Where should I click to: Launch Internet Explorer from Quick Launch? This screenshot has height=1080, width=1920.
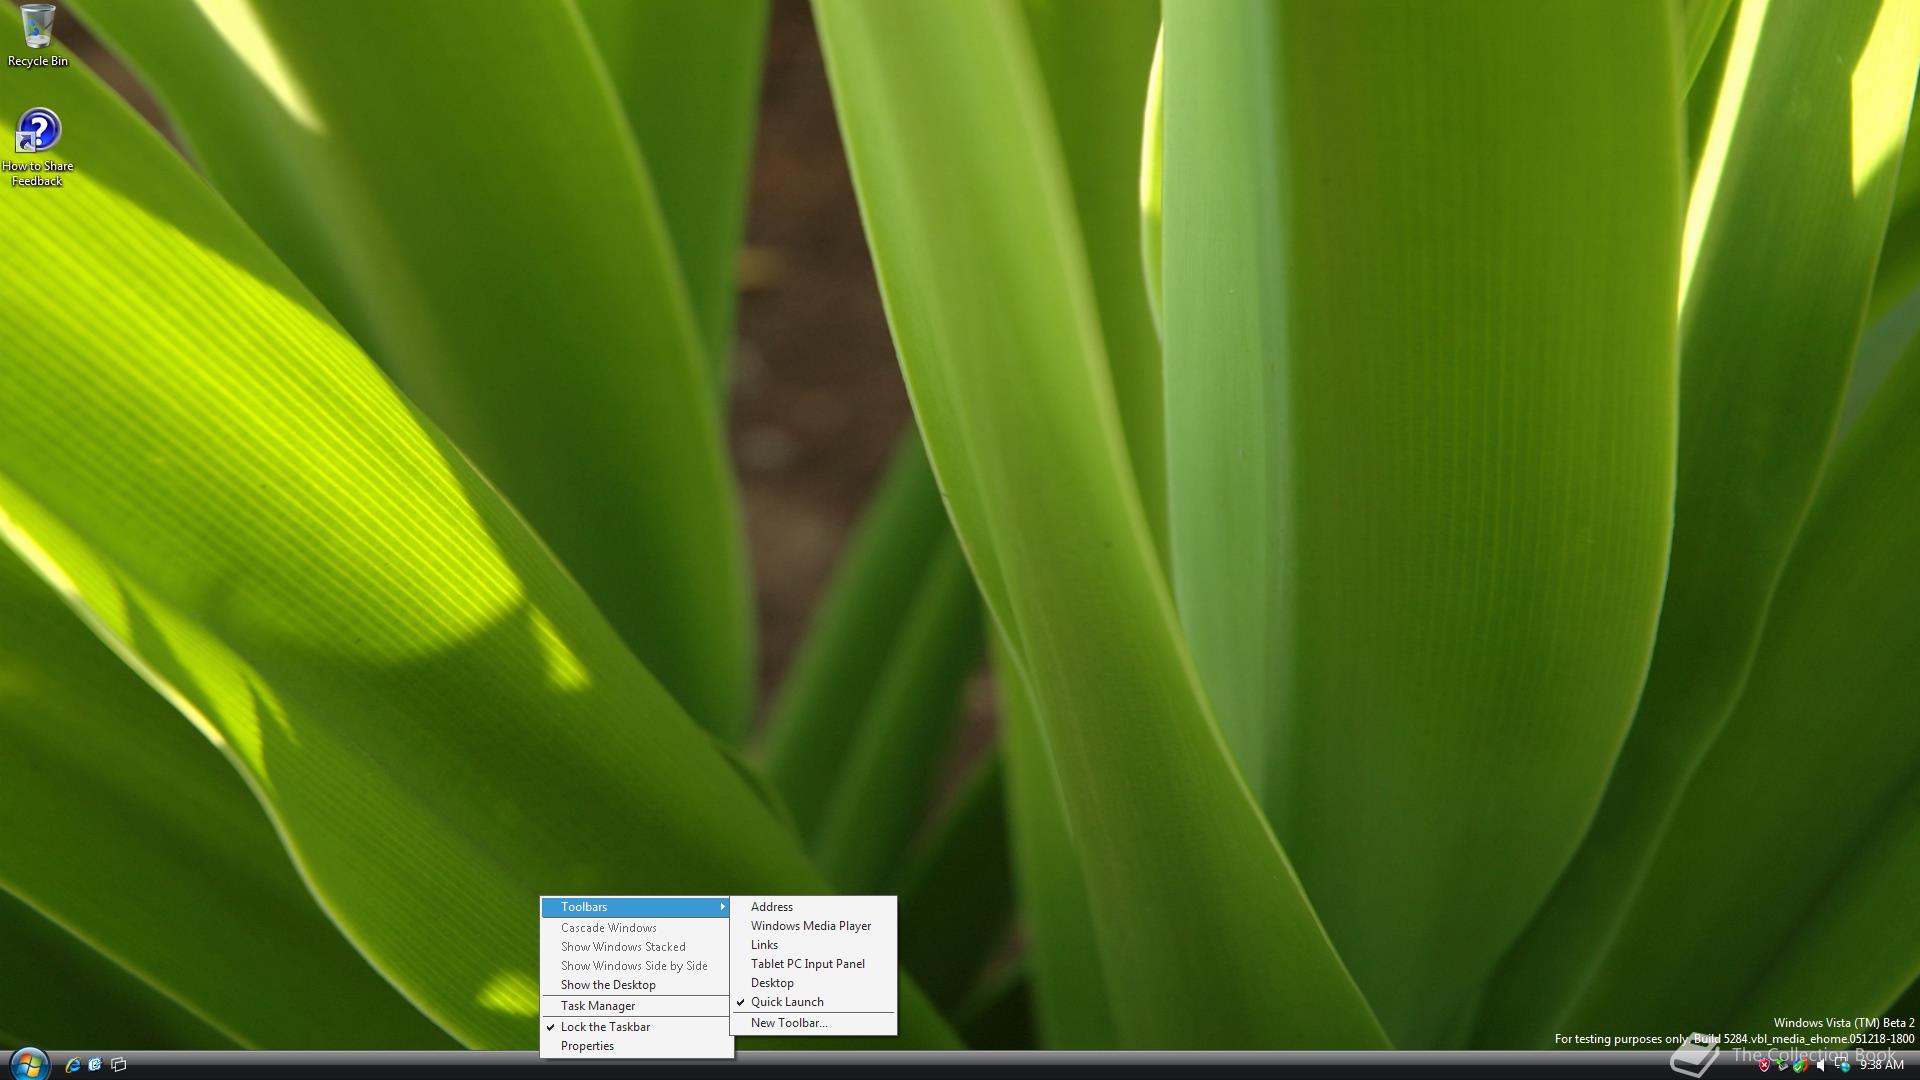coord(72,1064)
